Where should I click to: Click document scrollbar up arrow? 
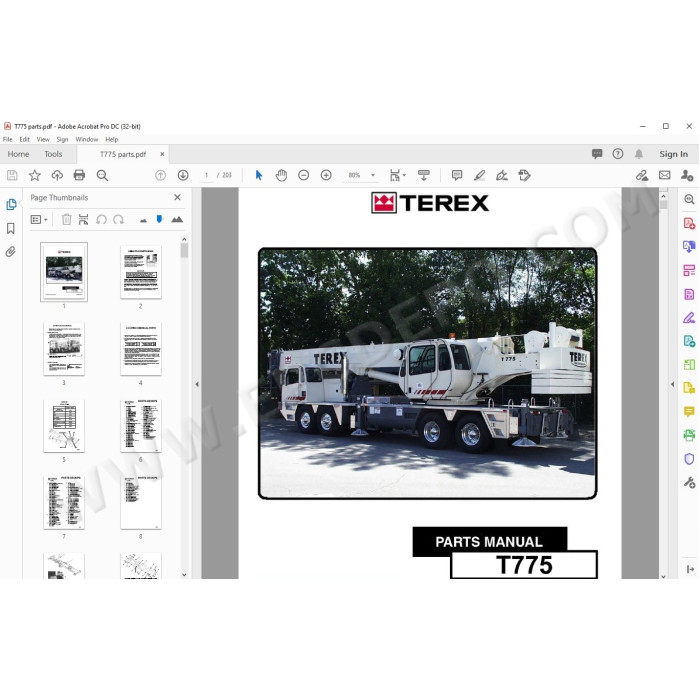[x=663, y=196]
